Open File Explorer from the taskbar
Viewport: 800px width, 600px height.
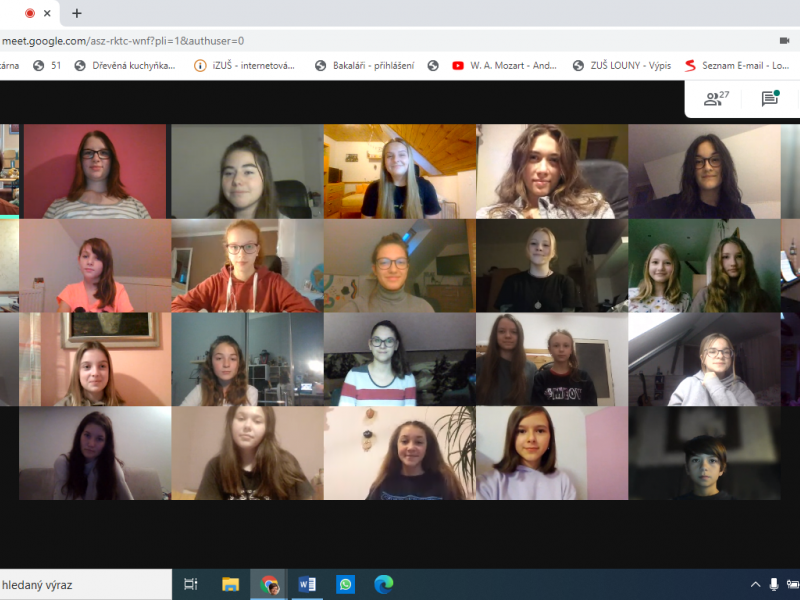pos(230,584)
